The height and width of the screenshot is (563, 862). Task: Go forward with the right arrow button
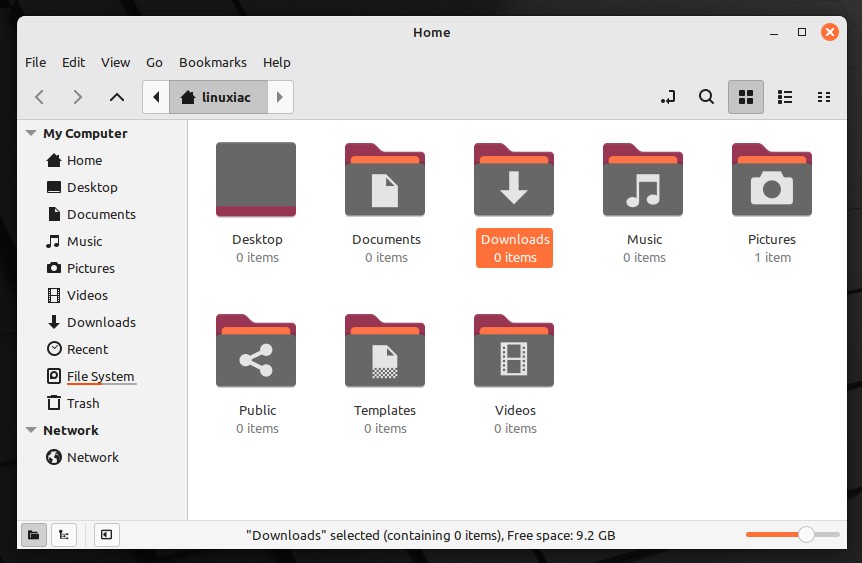click(78, 97)
